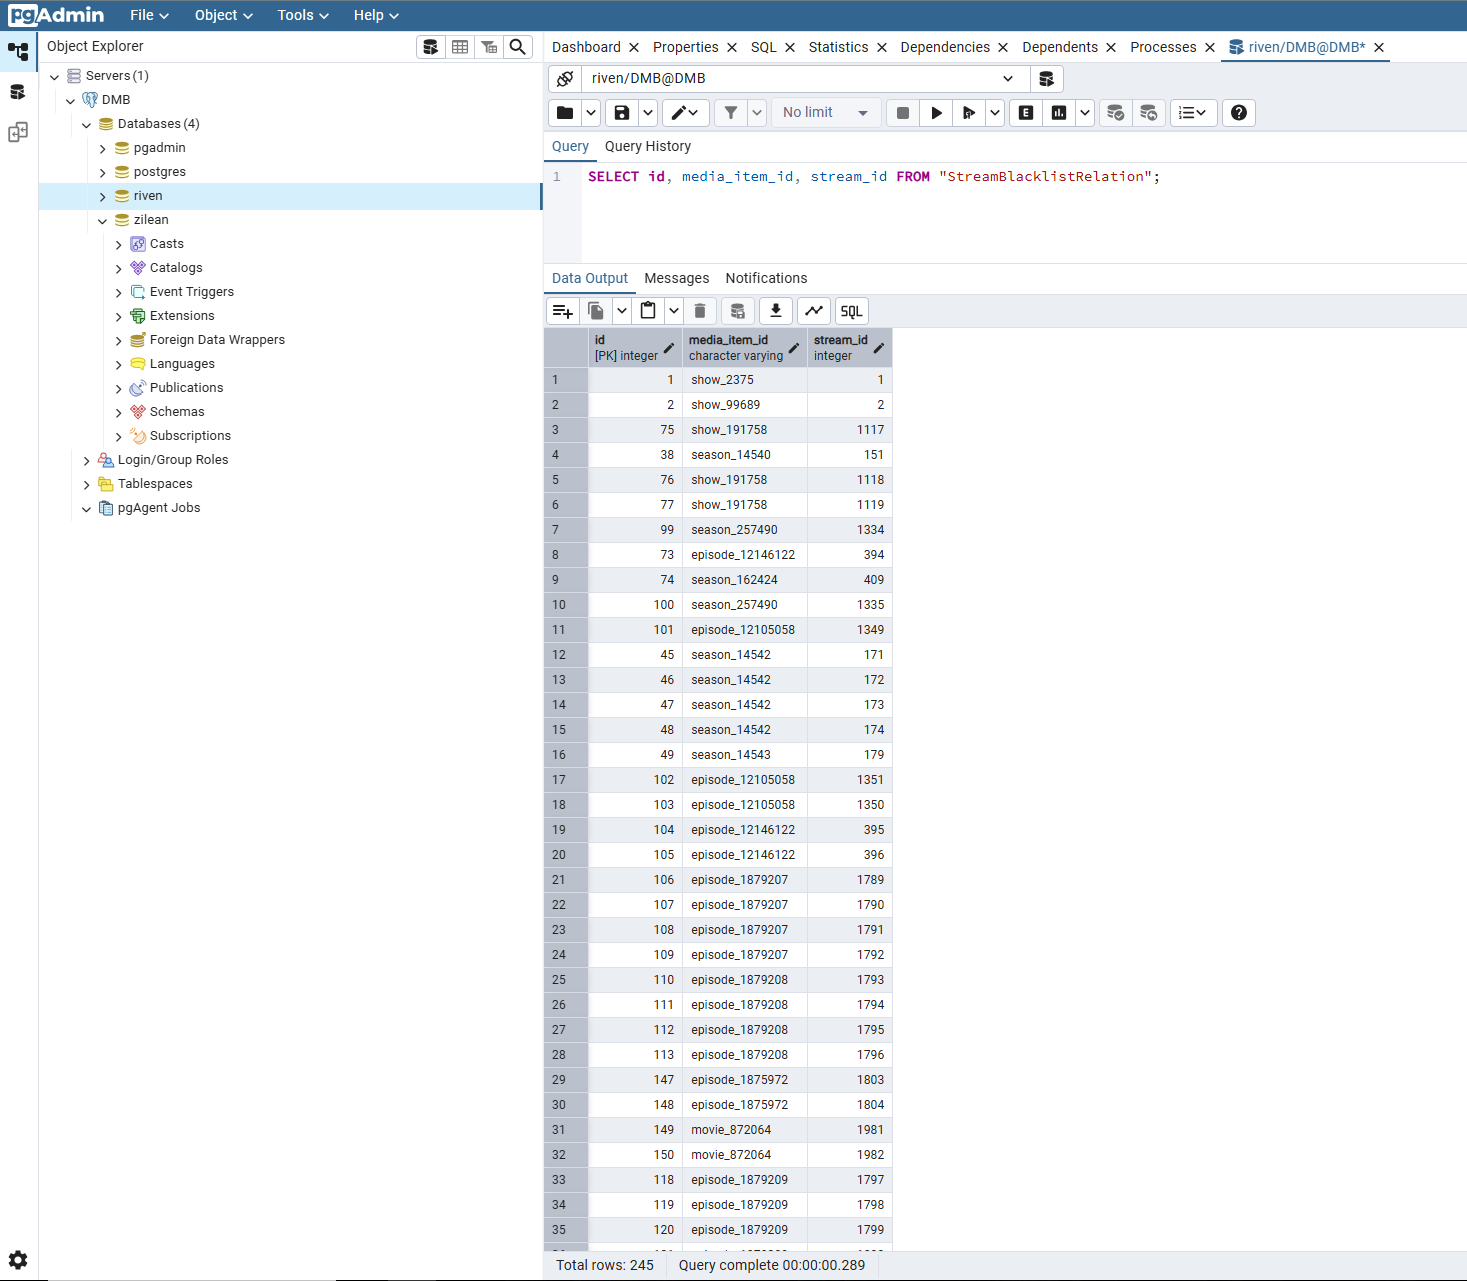
Task: Click the Delete row trash icon
Action: pos(700,311)
